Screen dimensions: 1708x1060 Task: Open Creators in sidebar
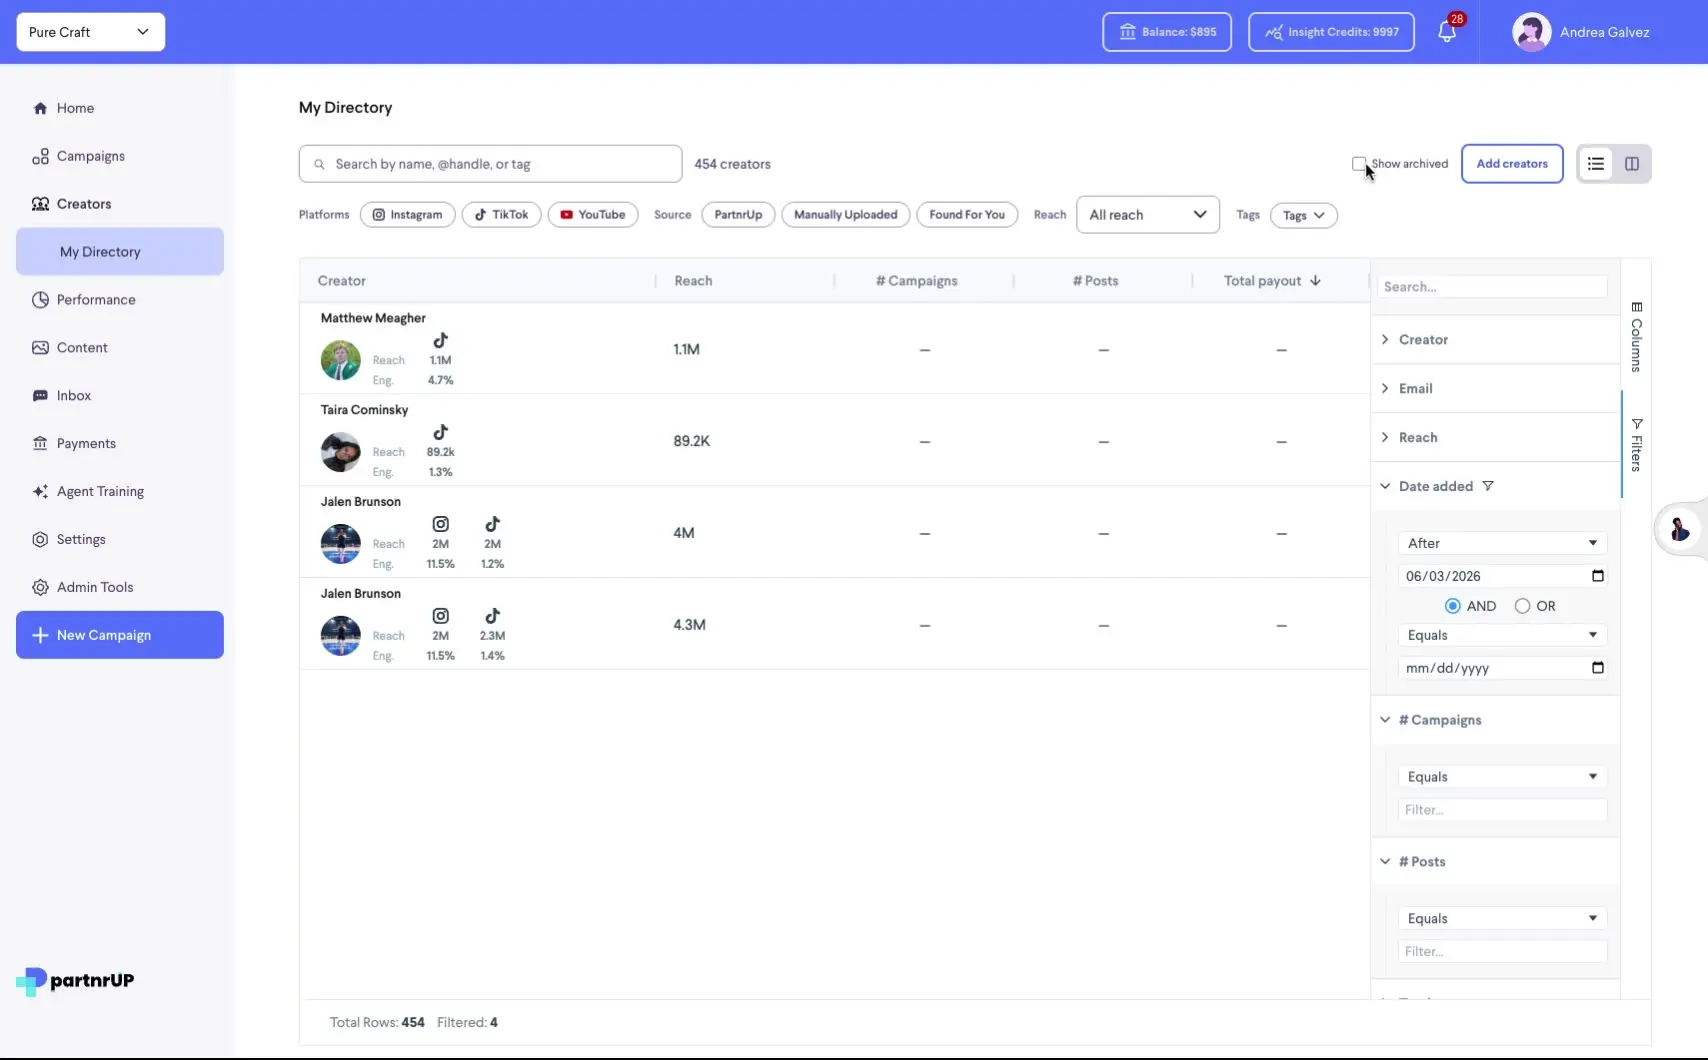[119, 204]
